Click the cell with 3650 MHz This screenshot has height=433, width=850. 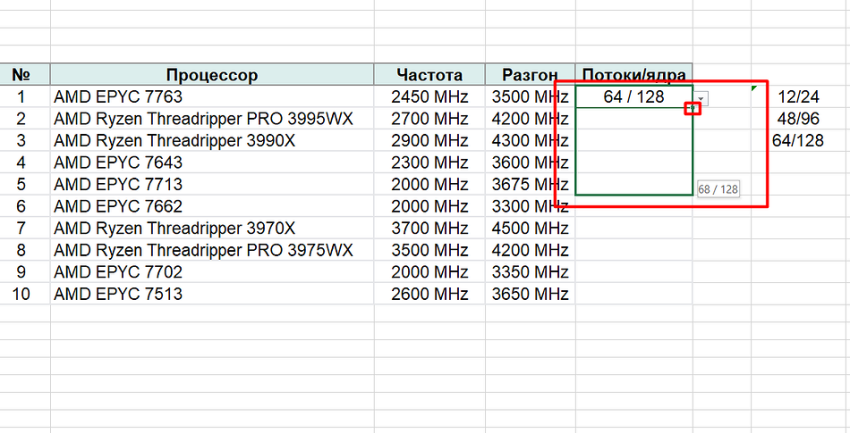click(529, 294)
